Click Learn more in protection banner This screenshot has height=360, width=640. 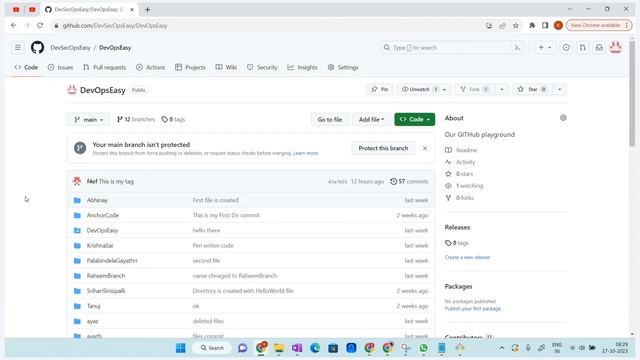305,153
